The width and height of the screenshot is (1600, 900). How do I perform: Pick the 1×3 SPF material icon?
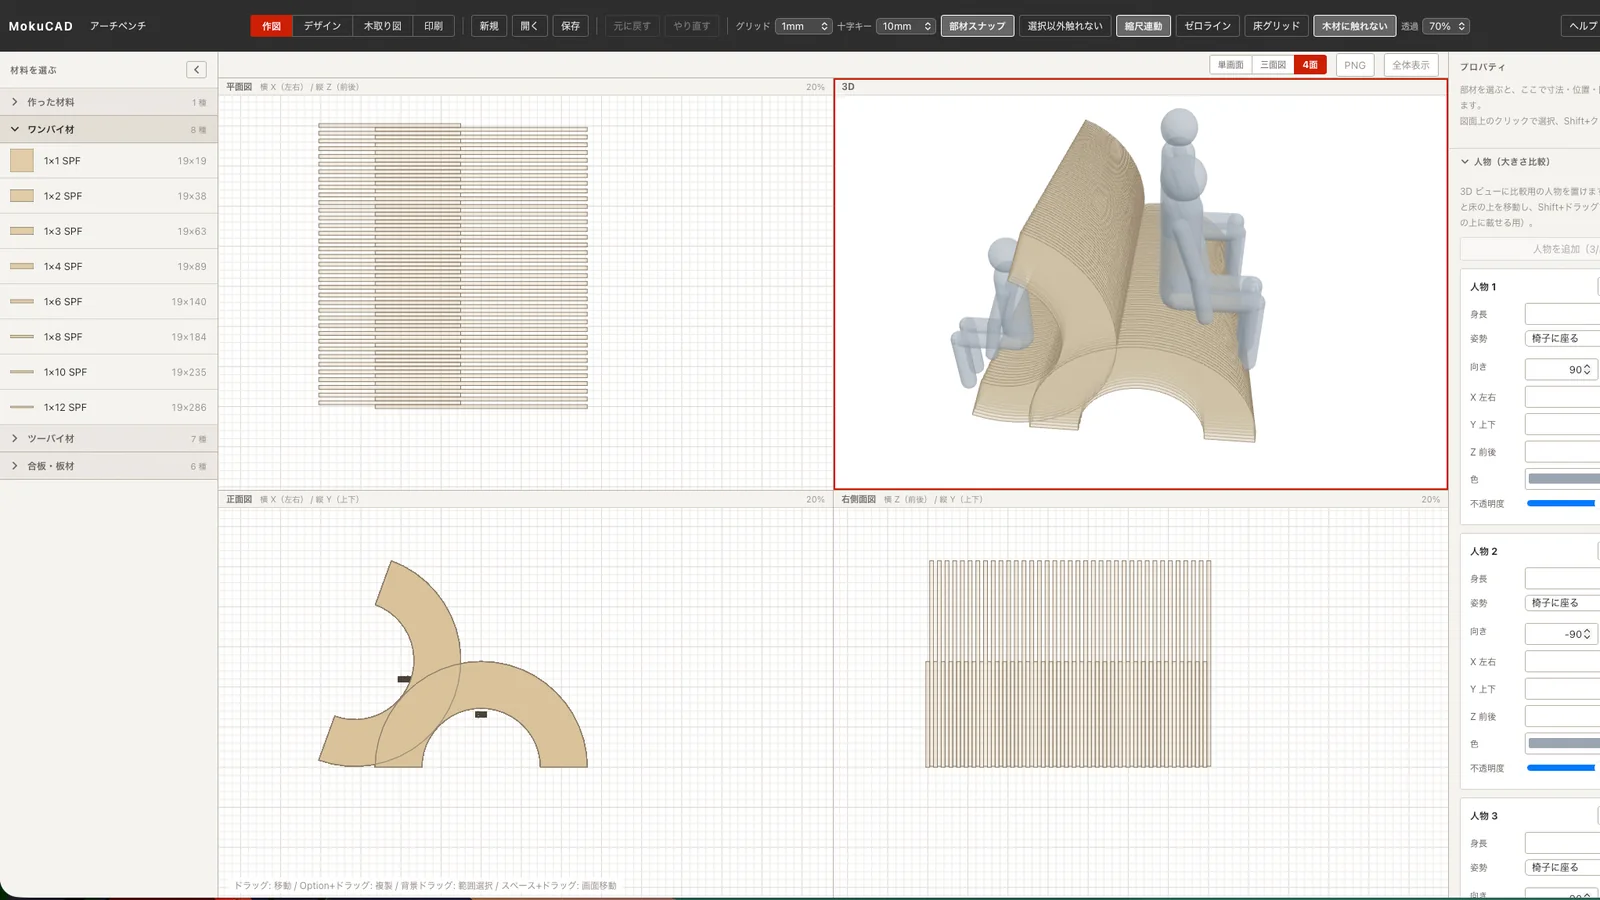pyautogui.click(x=22, y=231)
